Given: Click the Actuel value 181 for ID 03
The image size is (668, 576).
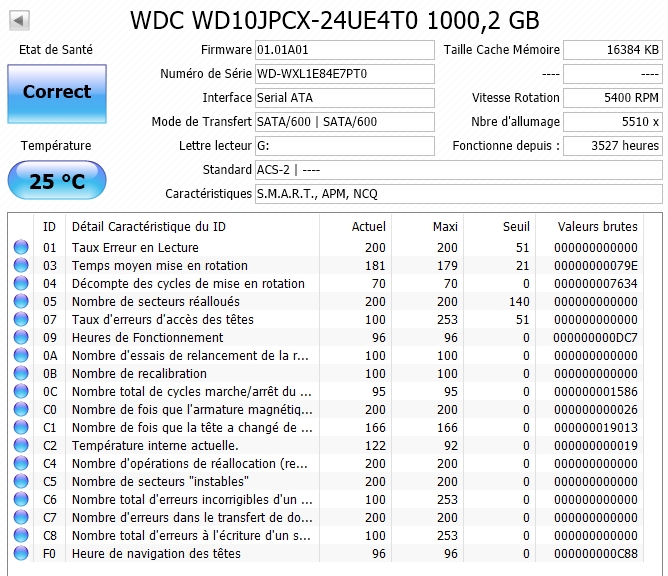Looking at the screenshot, I should tap(375, 265).
